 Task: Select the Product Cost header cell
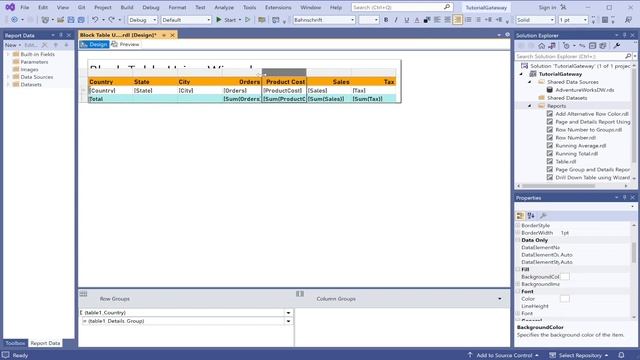pos(284,82)
